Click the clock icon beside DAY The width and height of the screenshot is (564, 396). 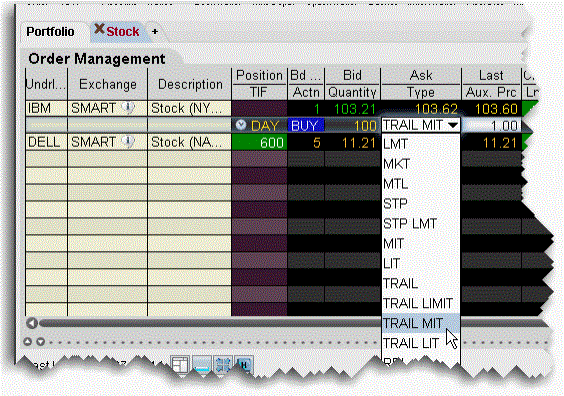click(241, 125)
